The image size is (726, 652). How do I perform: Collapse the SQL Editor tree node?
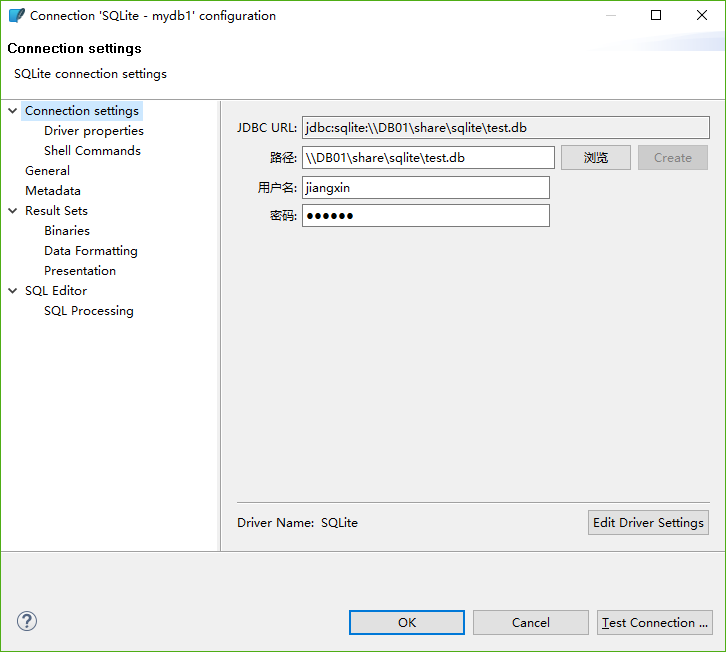(x=13, y=291)
